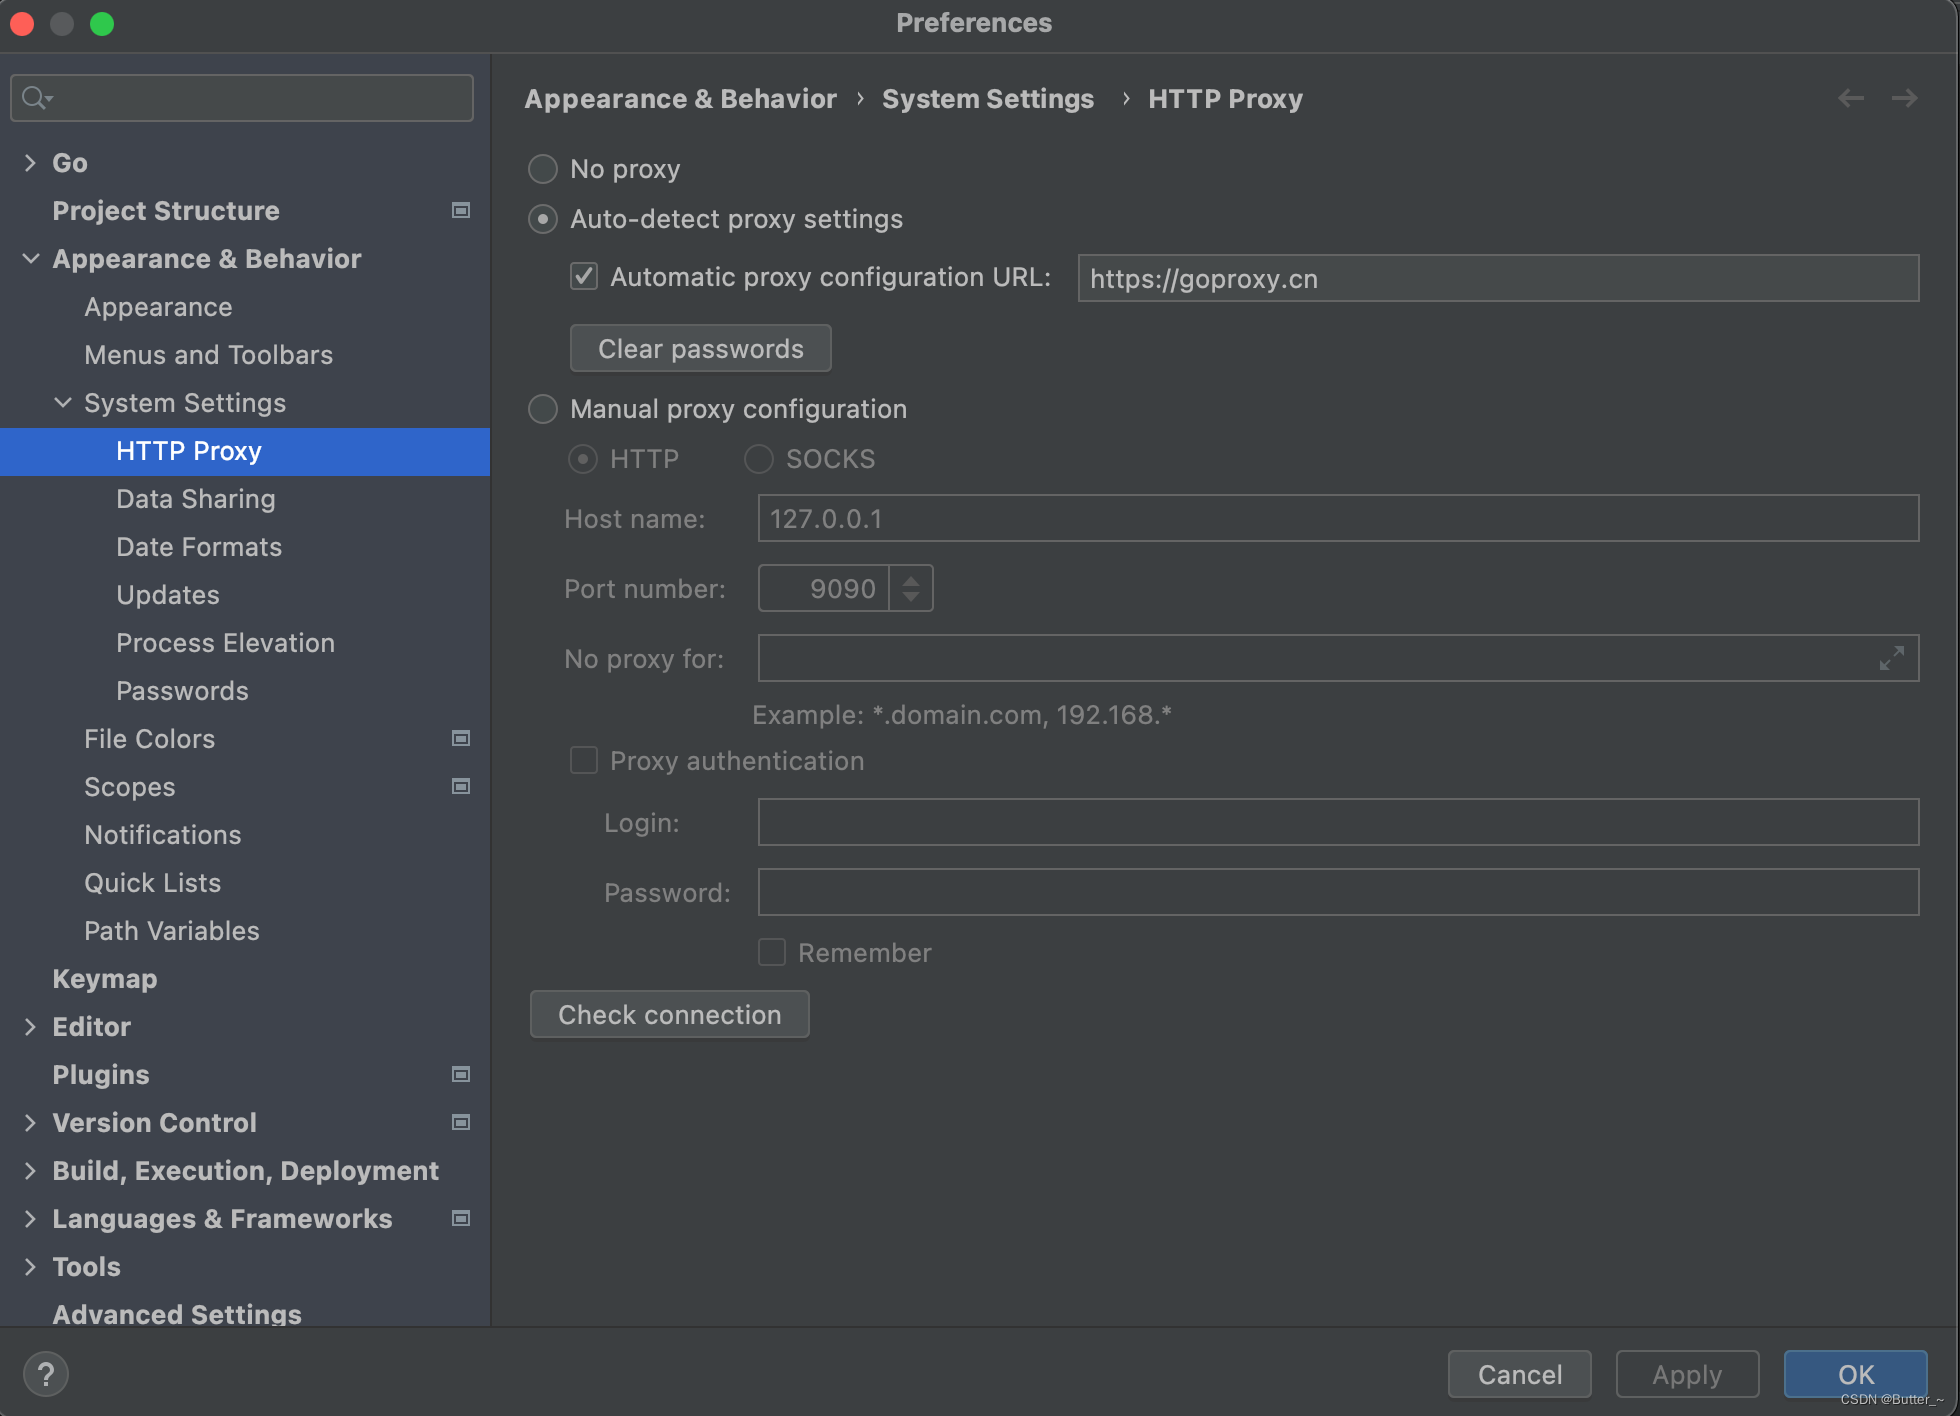This screenshot has width=1960, height=1416.
Task: Expand the Tools settings section
Action: [x=30, y=1266]
